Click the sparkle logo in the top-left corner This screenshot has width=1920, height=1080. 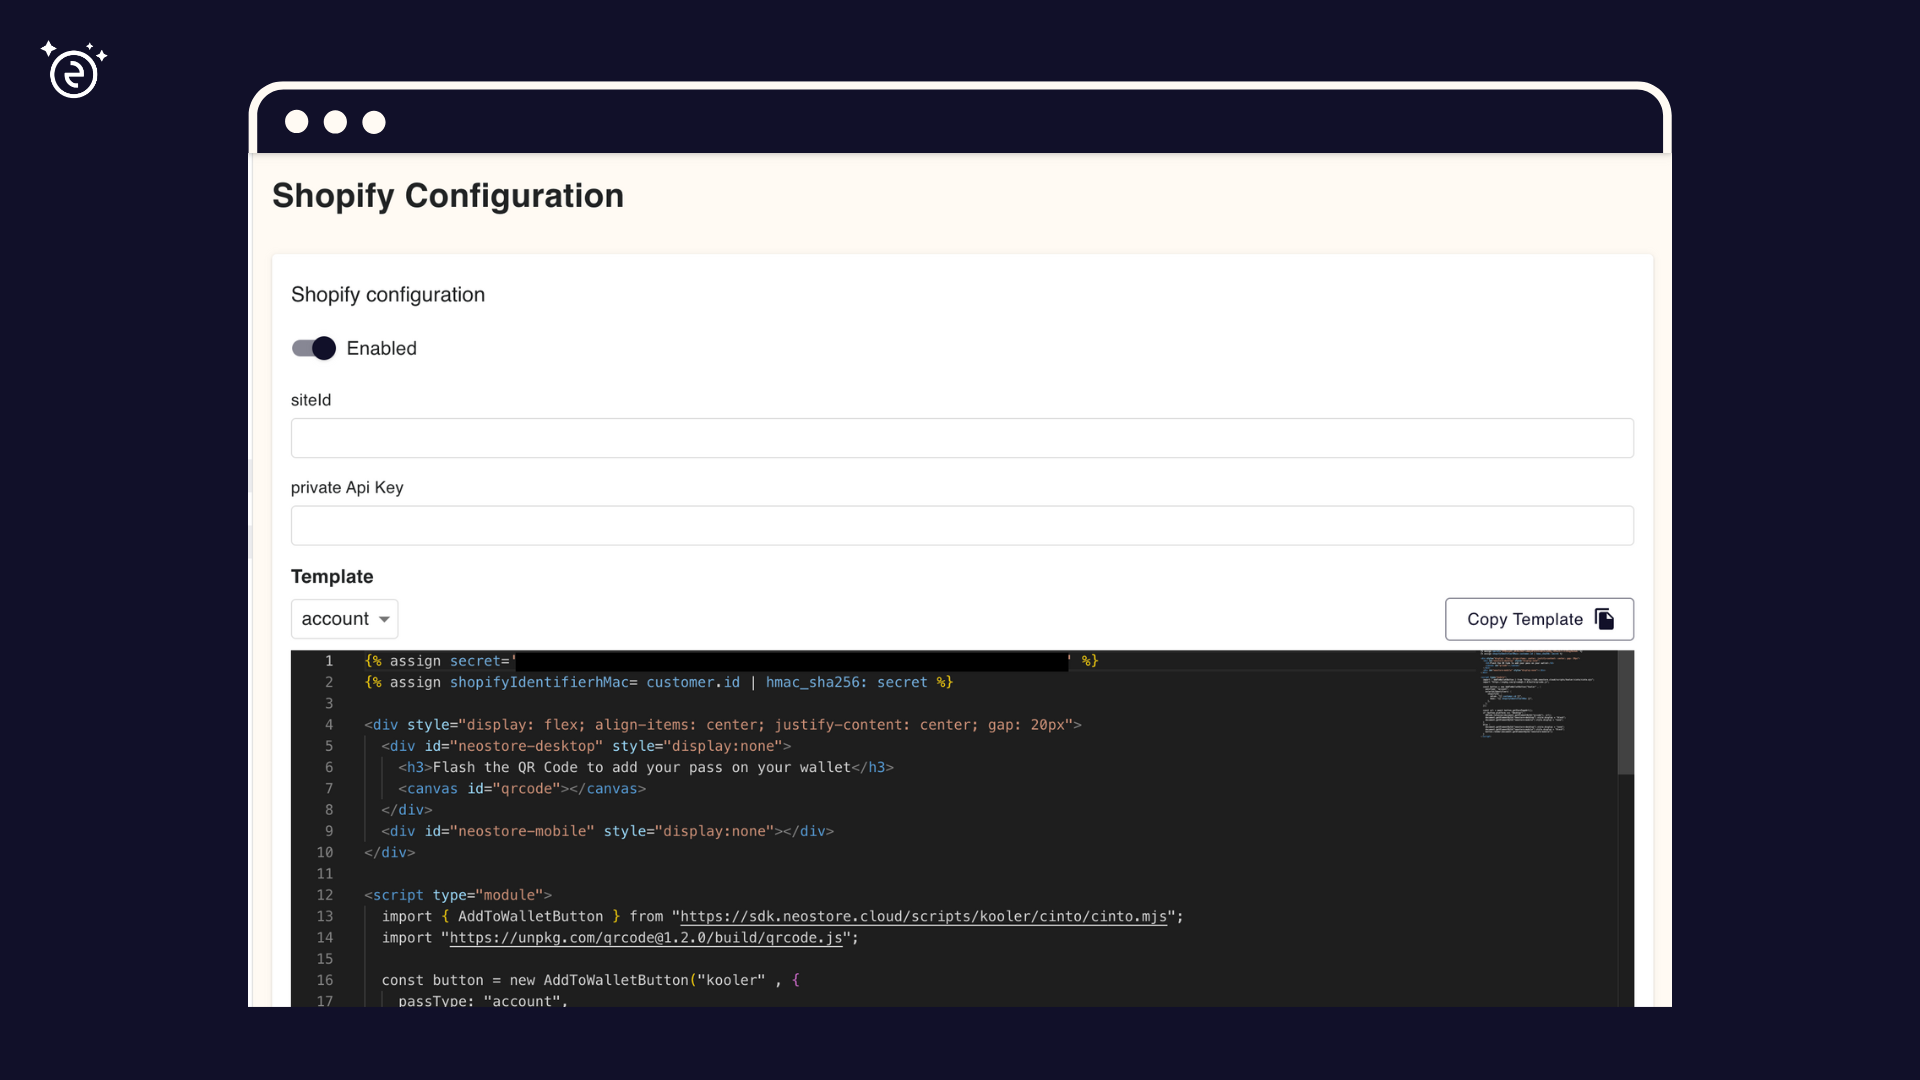click(x=74, y=70)
